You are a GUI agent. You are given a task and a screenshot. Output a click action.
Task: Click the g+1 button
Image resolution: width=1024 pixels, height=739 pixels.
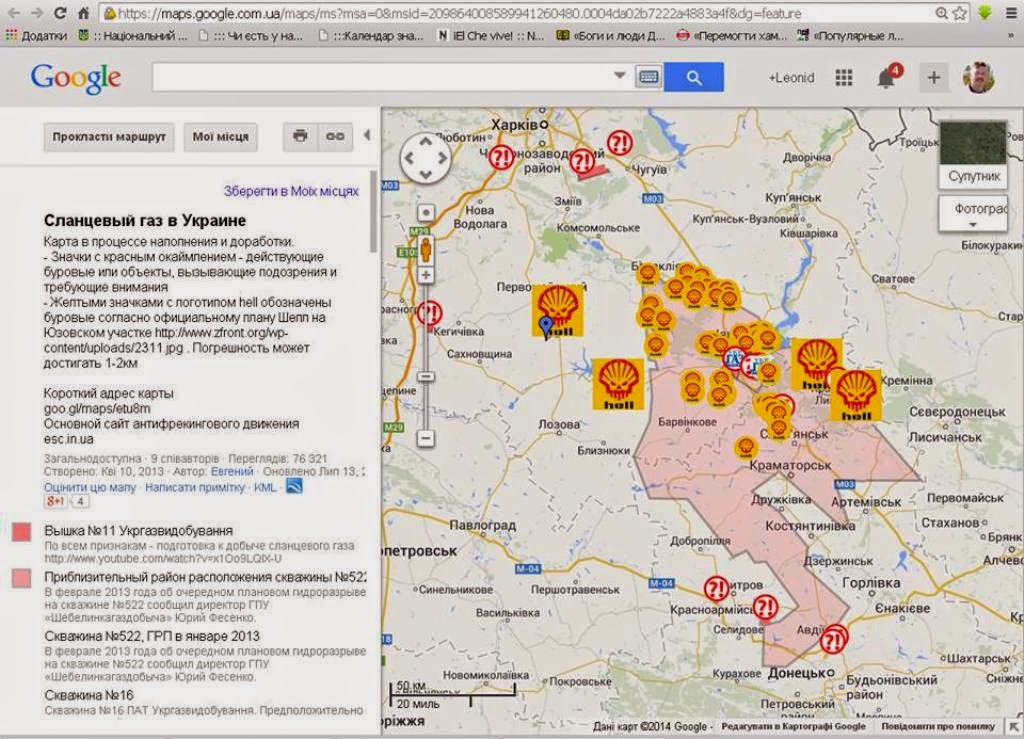tap(55, 501)
